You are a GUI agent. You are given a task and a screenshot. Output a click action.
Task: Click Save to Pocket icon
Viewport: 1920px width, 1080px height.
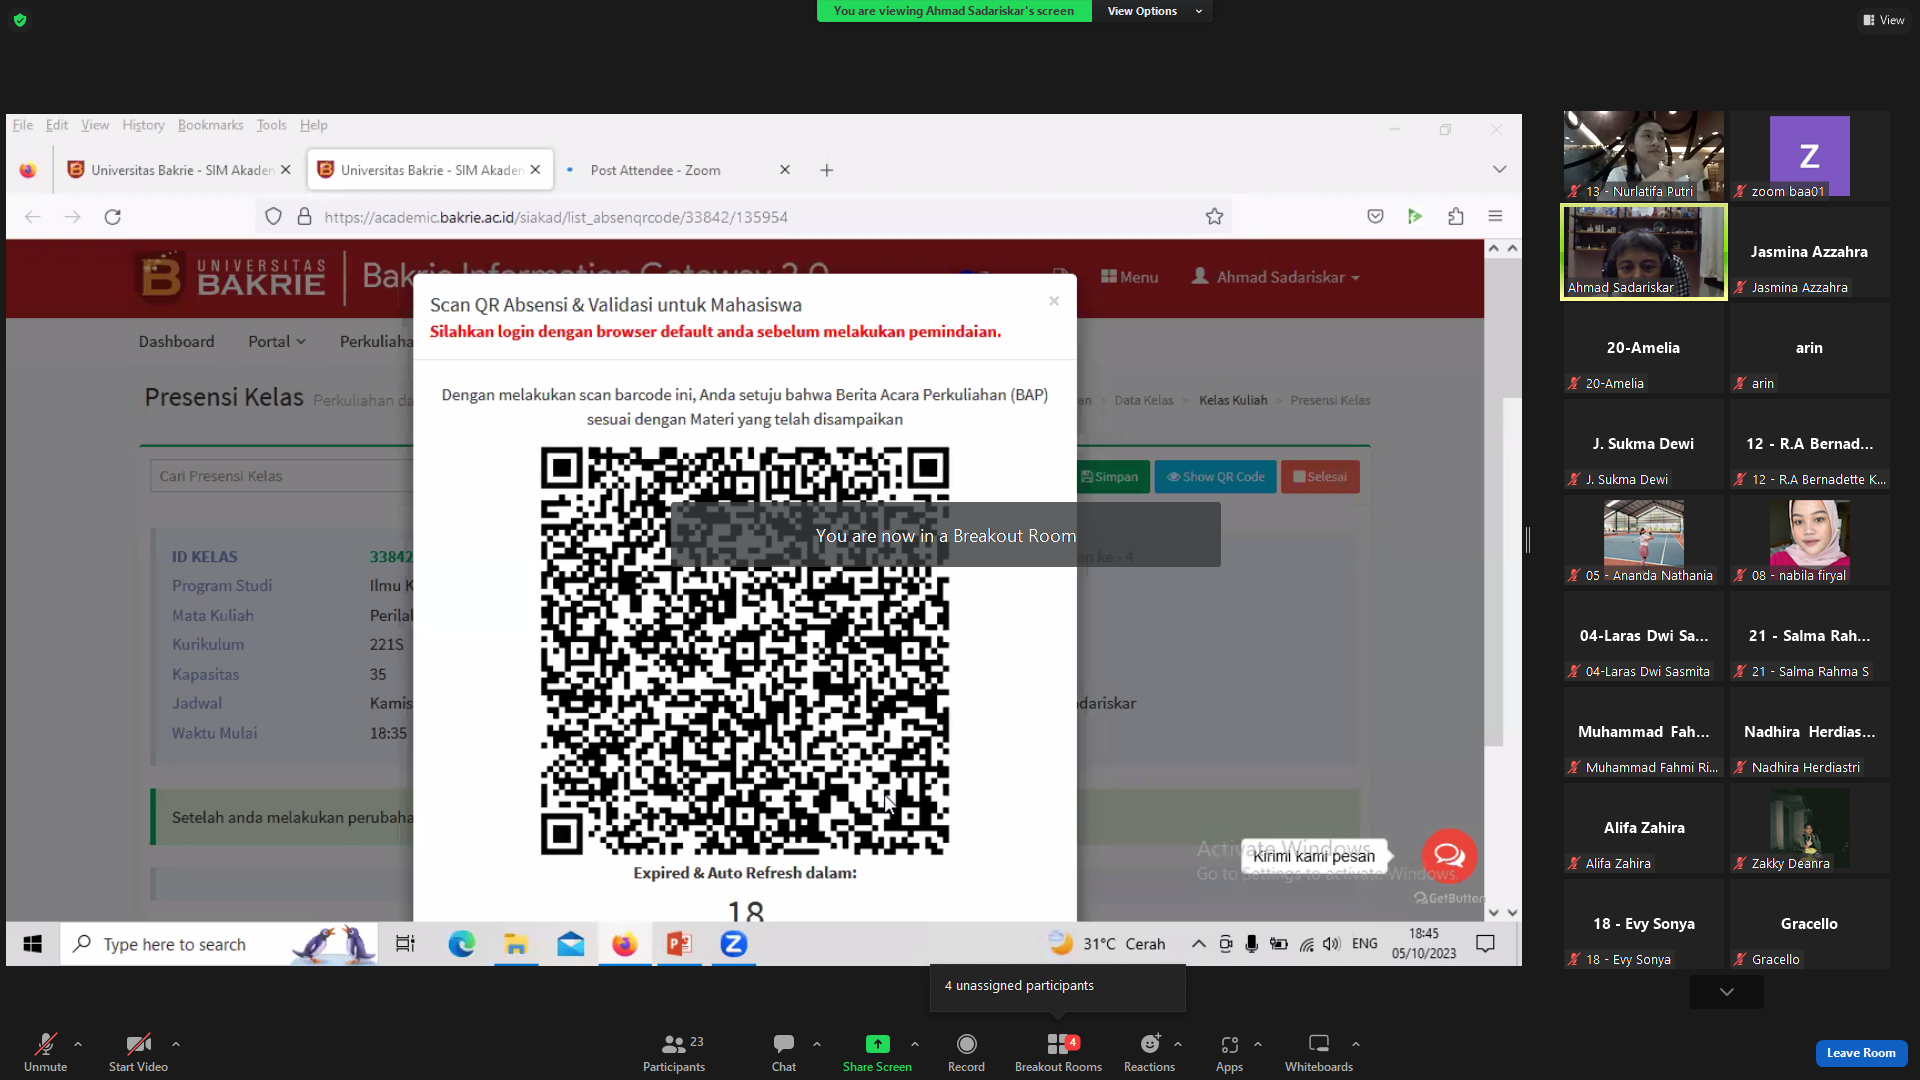[1376, 217]
